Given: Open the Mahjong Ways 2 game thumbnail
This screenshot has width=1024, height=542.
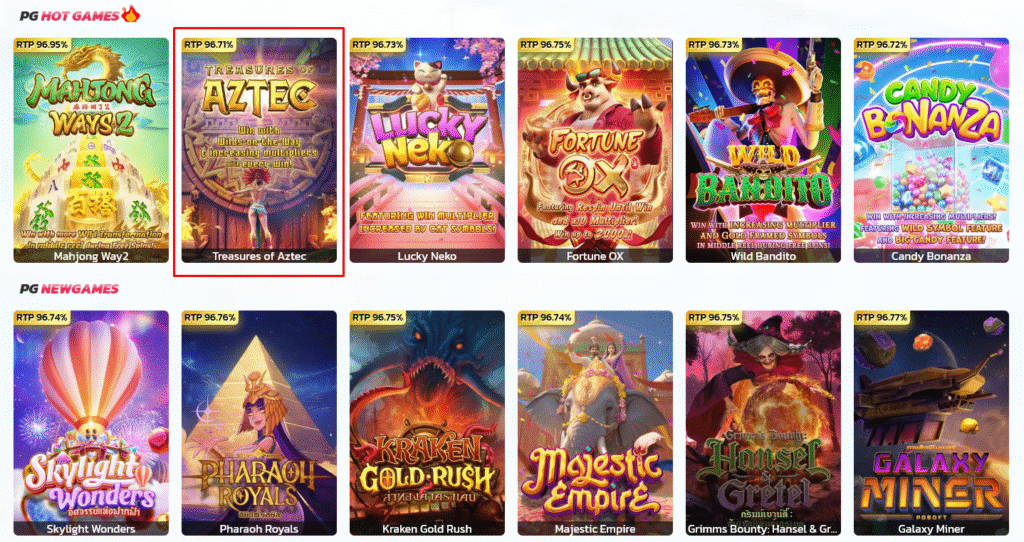Looking at the screenshot, I should click(91, 150).
